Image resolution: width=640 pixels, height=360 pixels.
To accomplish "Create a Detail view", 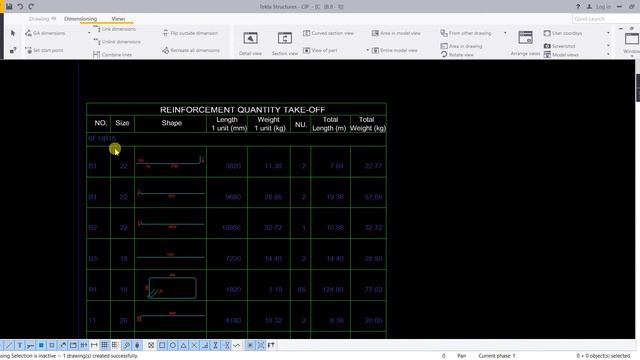I will pyautogui.click(x=250, y=43).
